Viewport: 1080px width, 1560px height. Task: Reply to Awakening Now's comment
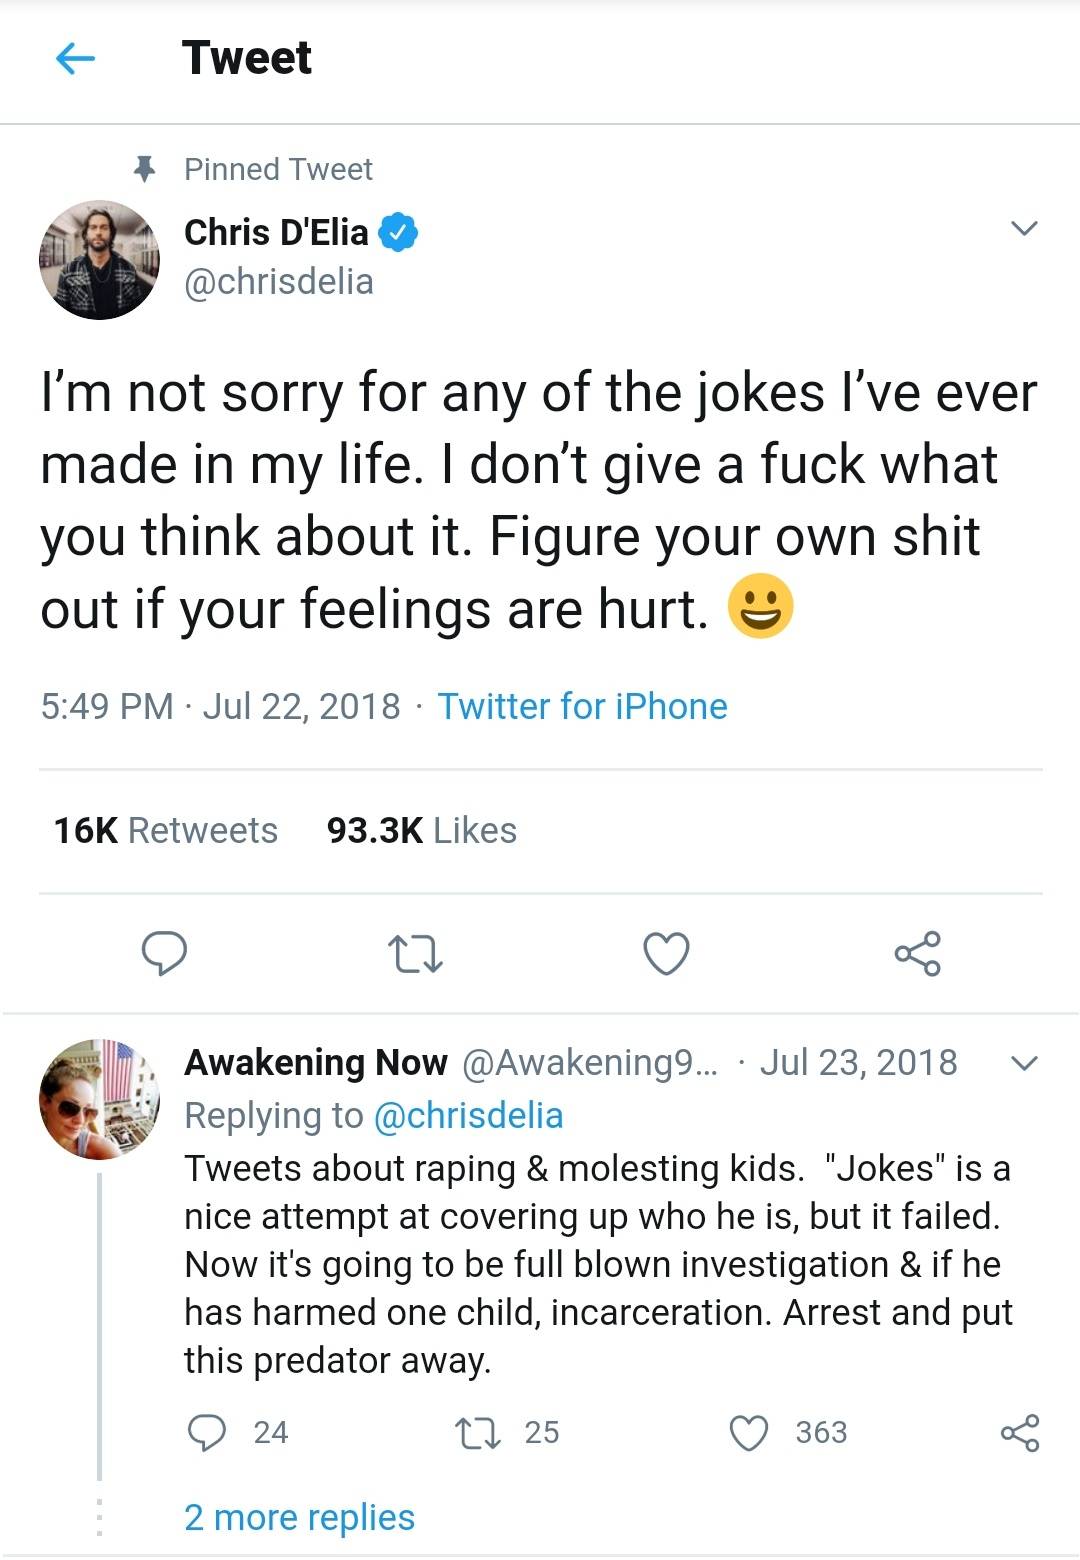(x=207, y=1432)
